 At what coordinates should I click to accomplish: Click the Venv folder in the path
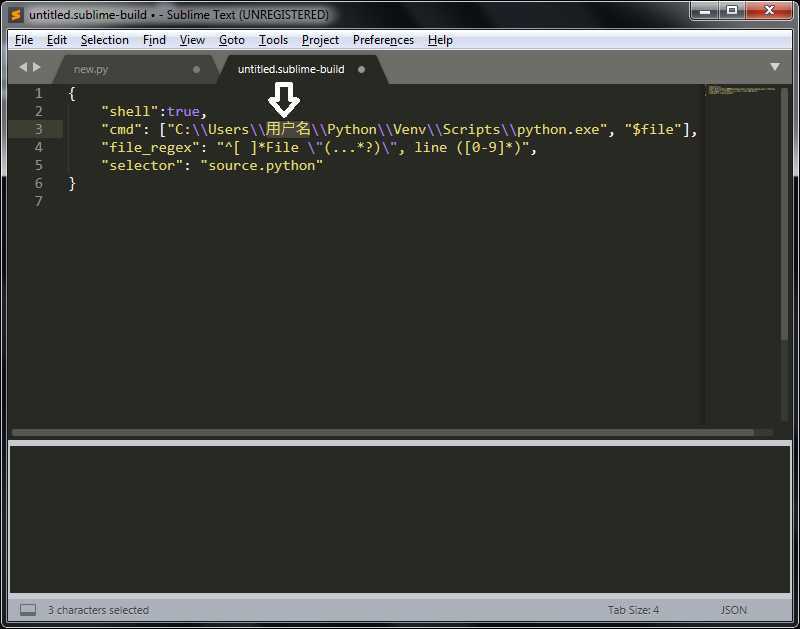coord(409,130)
